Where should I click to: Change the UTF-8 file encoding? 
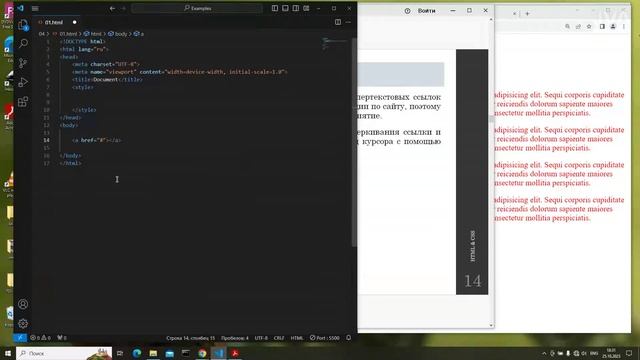coord(261,338)
